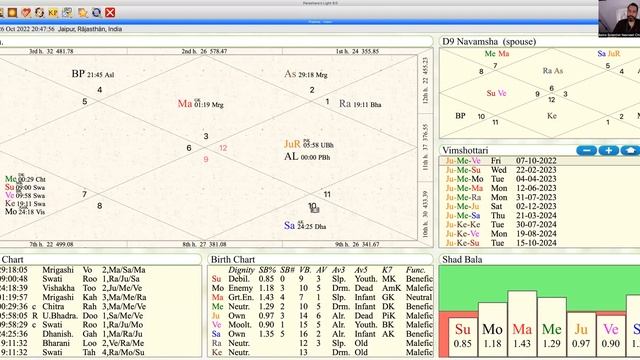Click As 29:18 Mrg ascendant label
This screenshot has height=360, width=640.
click(x=306, y=74)
